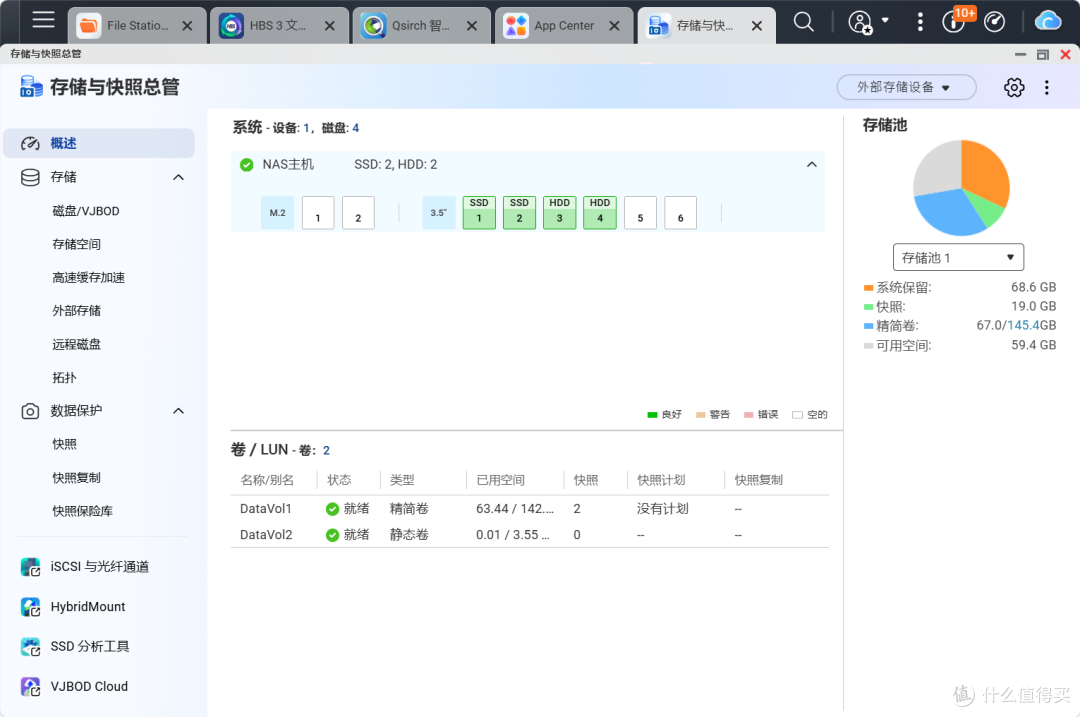1080x717 pixels.
Task: Click the 存储池 usage pie chart
Action: pyautogui.click(x=961, y=187)
